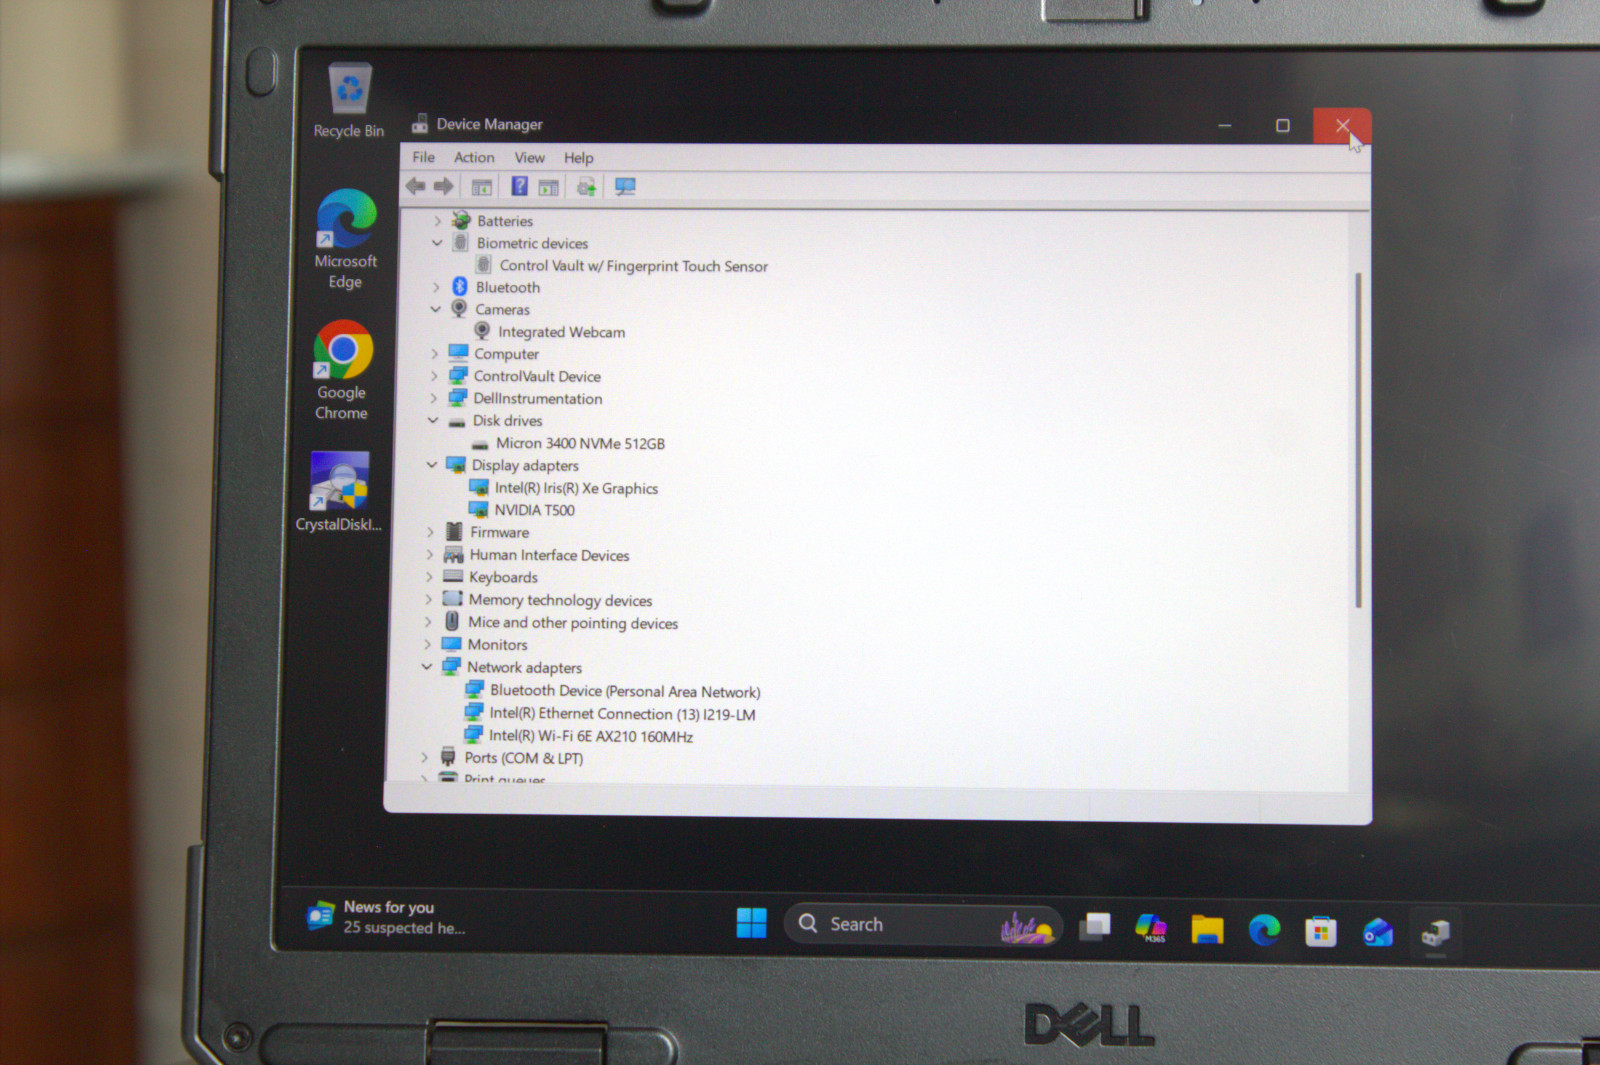This screenshot has height=1065, width=1600.
Task: Select Control Vault w/ Fingerprint Touch Sensor
Action: pyautogui.click(x=633, y=266)
